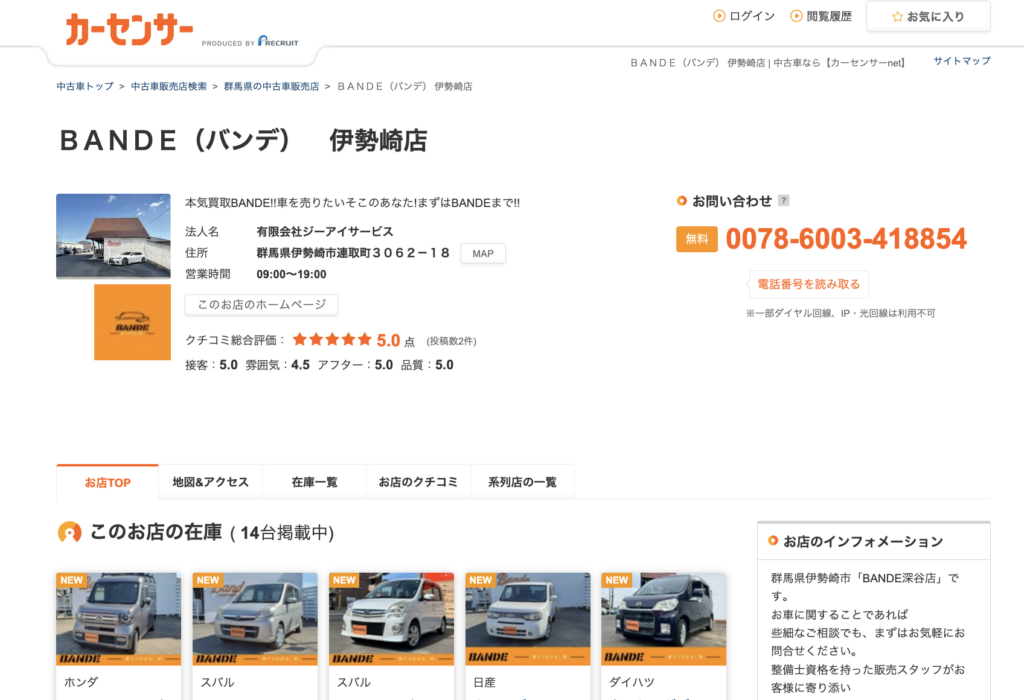Click the カーセンサー logo
Screen dimensions: 1024x700
pos(130,31)
